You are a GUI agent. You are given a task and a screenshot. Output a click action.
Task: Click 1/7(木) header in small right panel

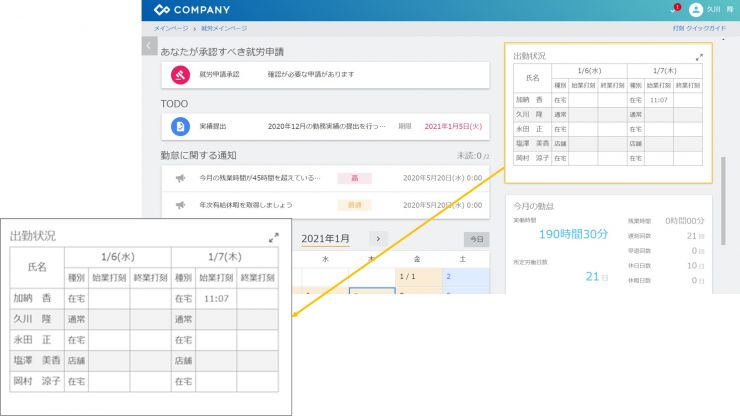click(665, 71)
